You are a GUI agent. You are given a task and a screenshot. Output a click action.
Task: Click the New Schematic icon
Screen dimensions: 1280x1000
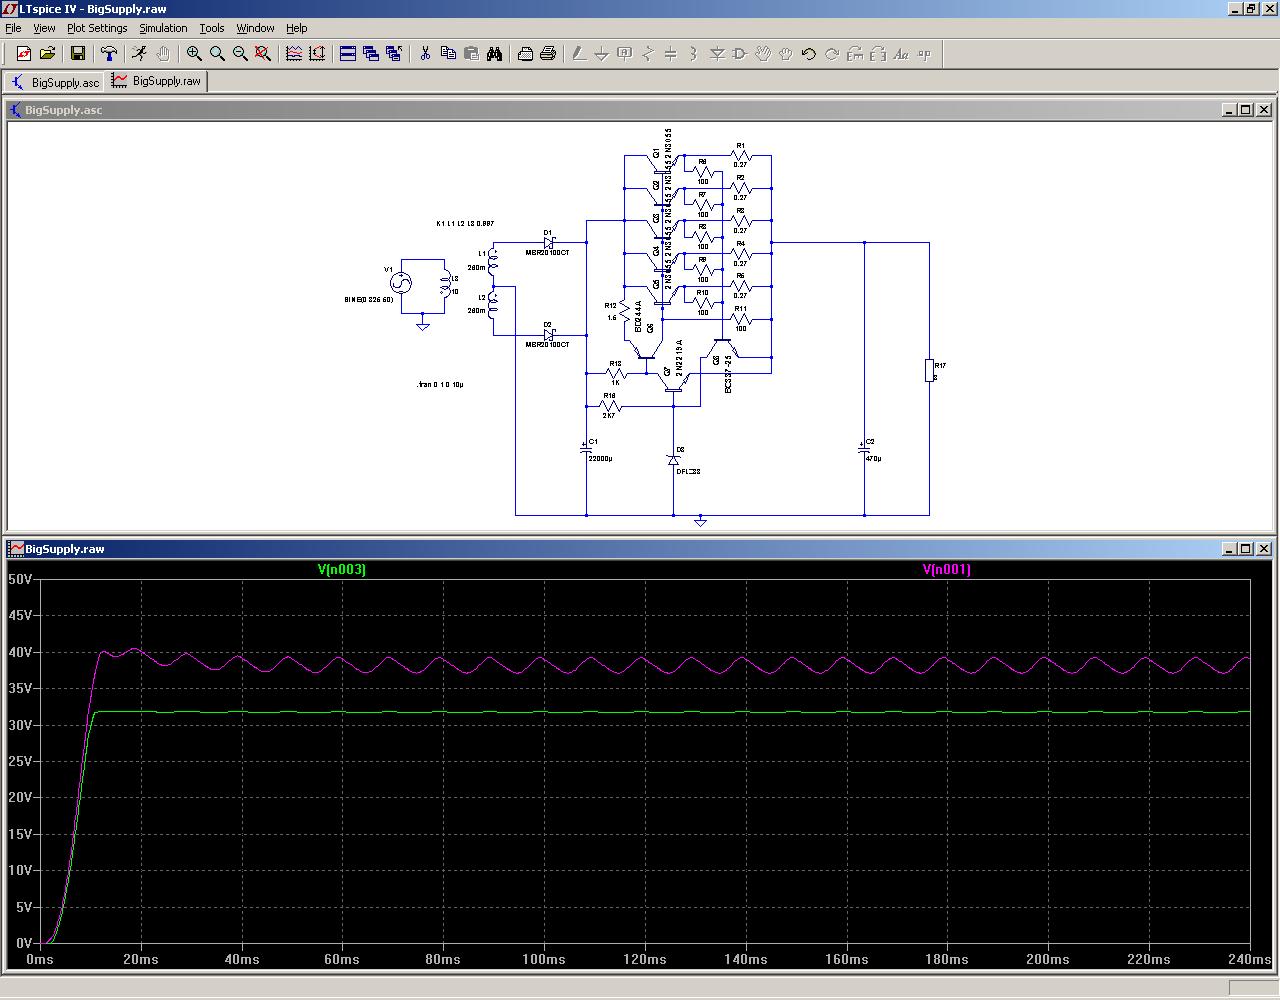click(x=23, y=54)
